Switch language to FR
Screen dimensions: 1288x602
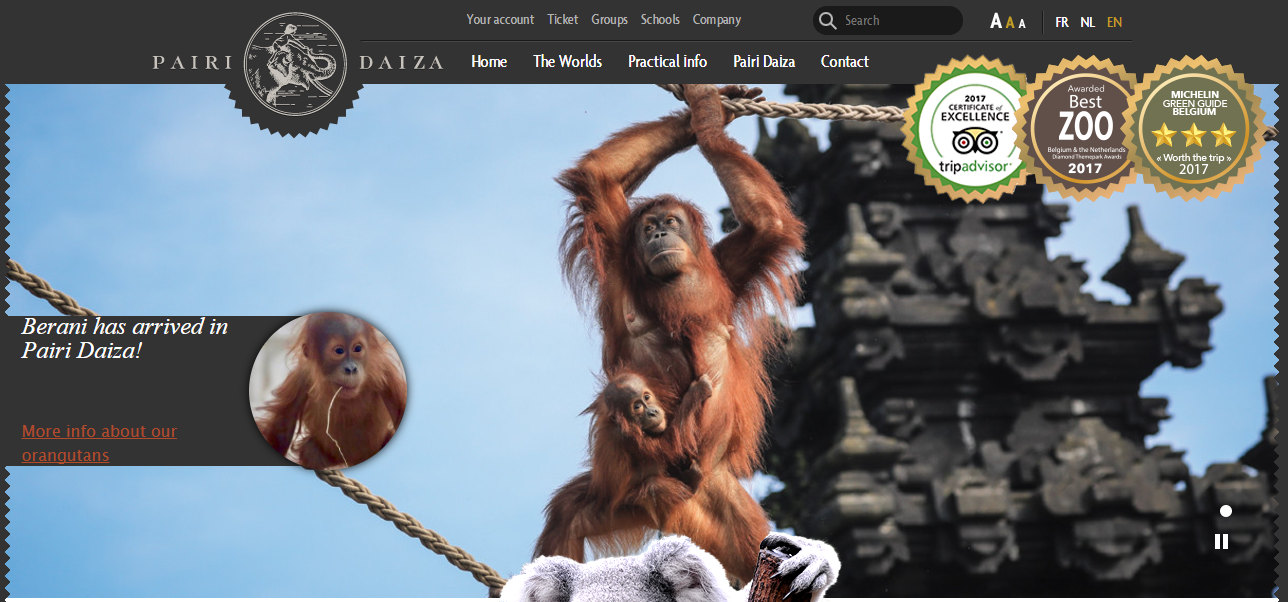[x=1061, y=22]
